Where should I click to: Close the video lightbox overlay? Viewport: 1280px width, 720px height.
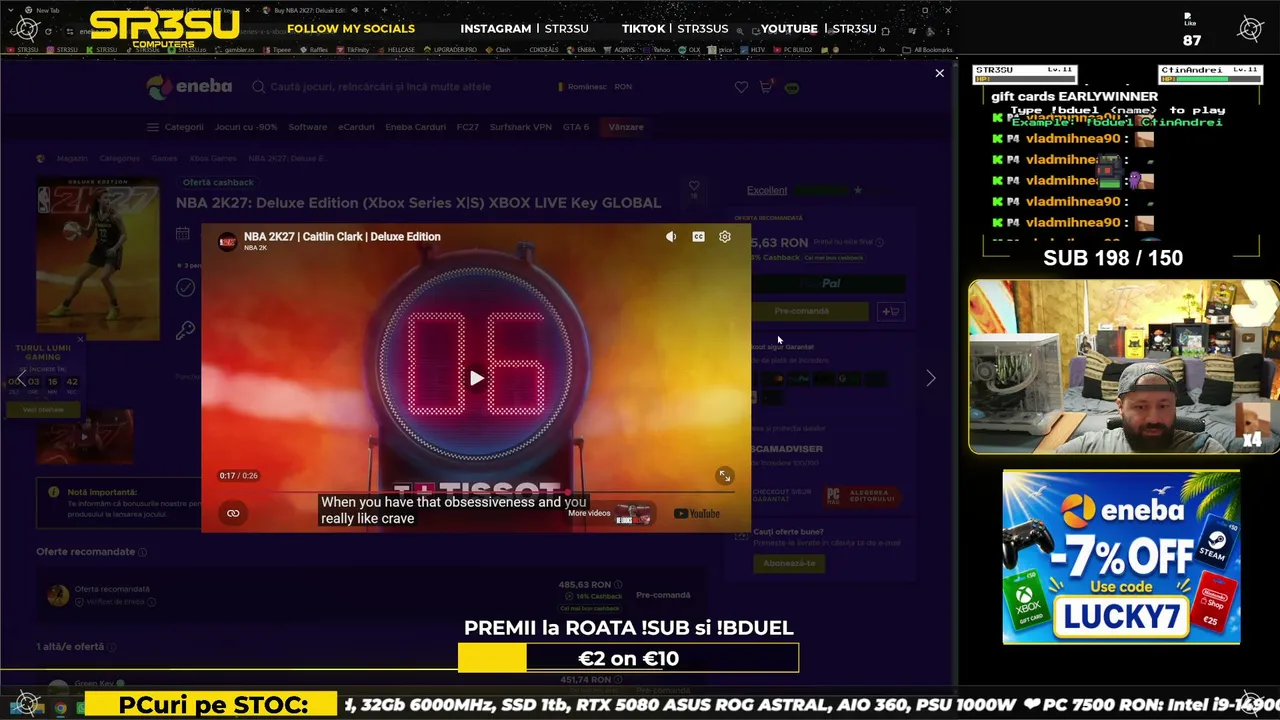click(x=939, y=73)
